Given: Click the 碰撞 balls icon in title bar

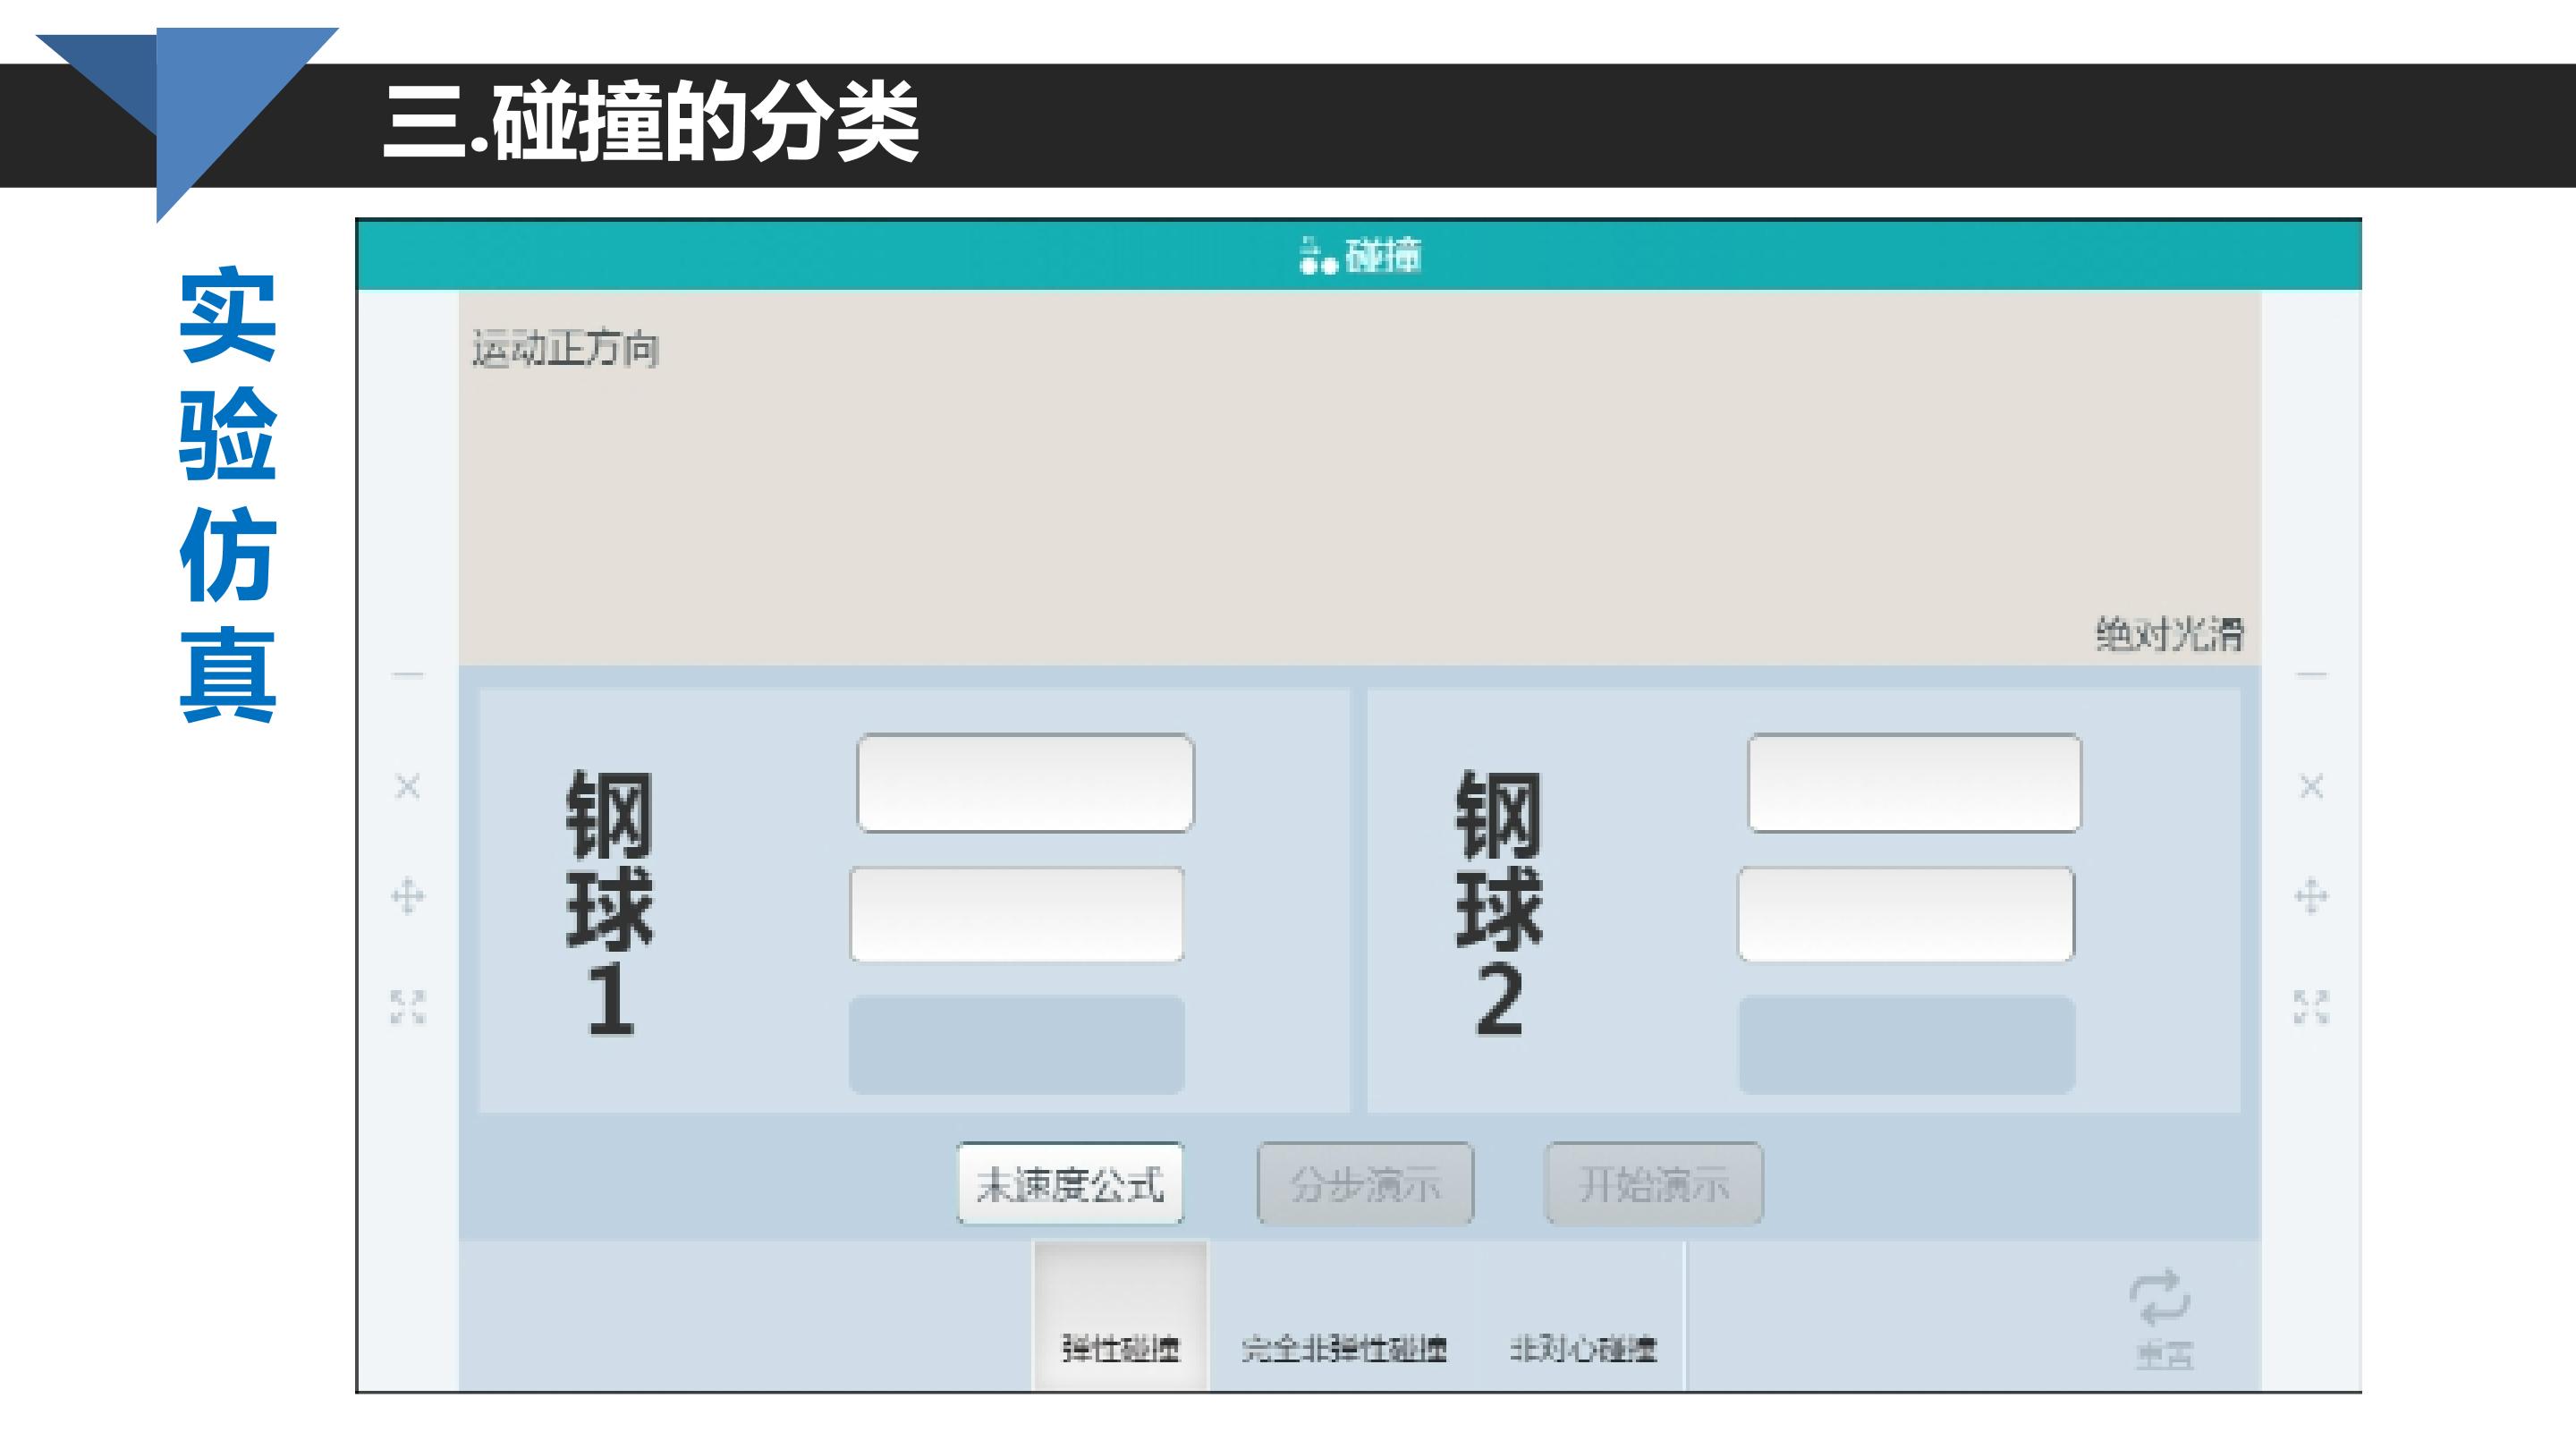Looking at the screenshot, I should click(x=1317, y=256).
